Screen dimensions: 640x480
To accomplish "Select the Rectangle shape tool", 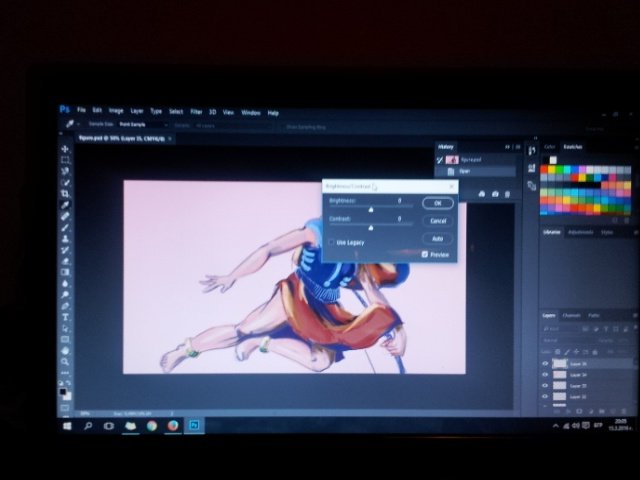I will (65, 339).
